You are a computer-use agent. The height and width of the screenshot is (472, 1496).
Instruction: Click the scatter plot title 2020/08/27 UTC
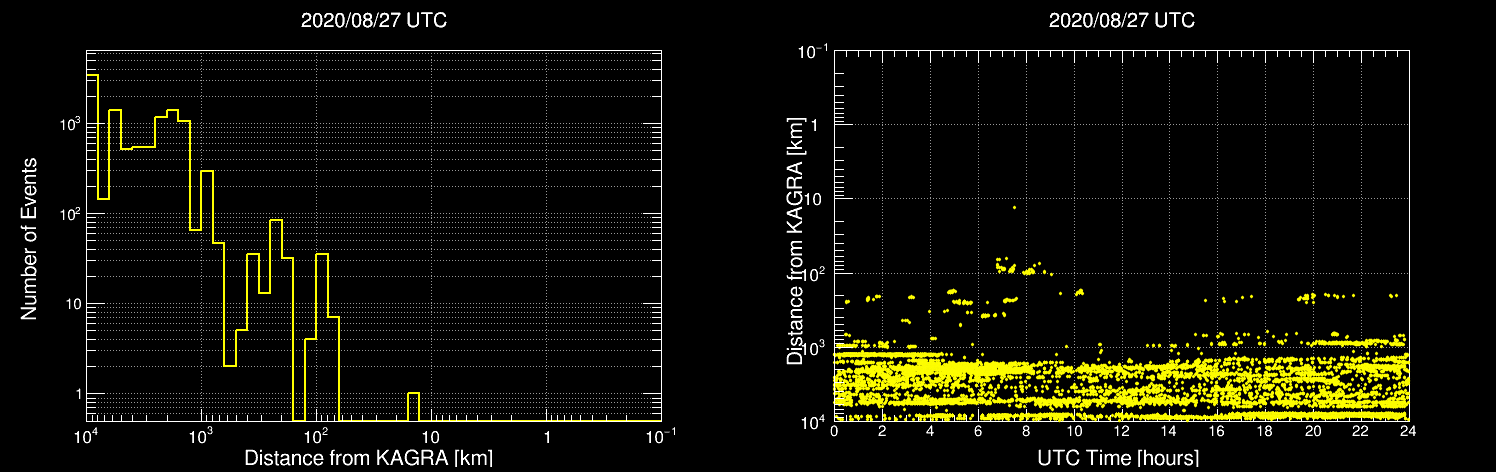[x=1121, y=21]
